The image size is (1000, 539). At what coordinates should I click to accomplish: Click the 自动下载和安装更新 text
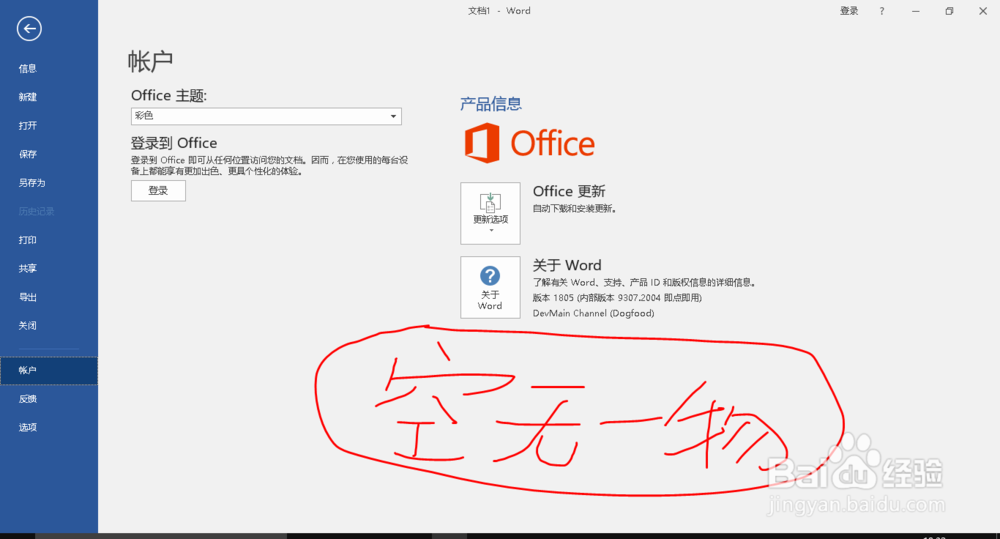click(x=575, y=209)
